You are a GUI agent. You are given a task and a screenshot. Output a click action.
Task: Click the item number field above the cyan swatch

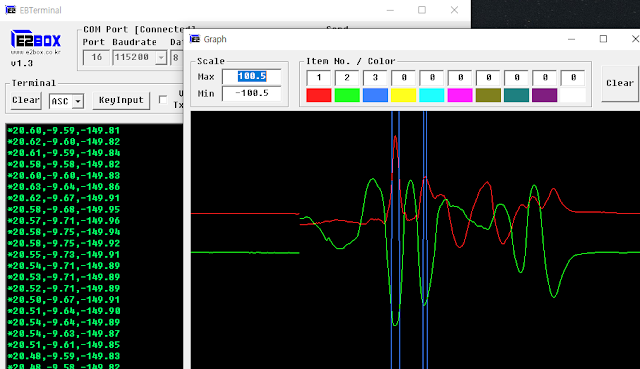coord(432,78)
